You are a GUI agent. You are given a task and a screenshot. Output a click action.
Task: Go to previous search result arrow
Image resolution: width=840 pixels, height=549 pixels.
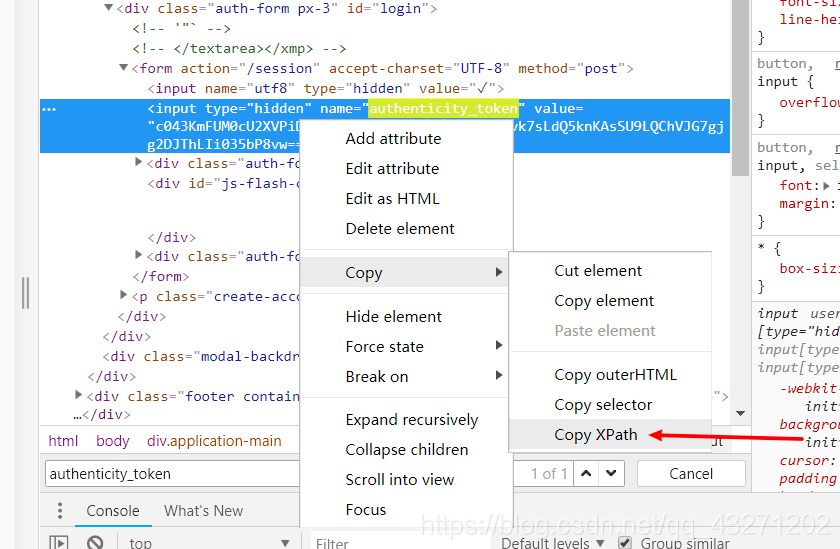pyautogui.click(x=586, y=473)
